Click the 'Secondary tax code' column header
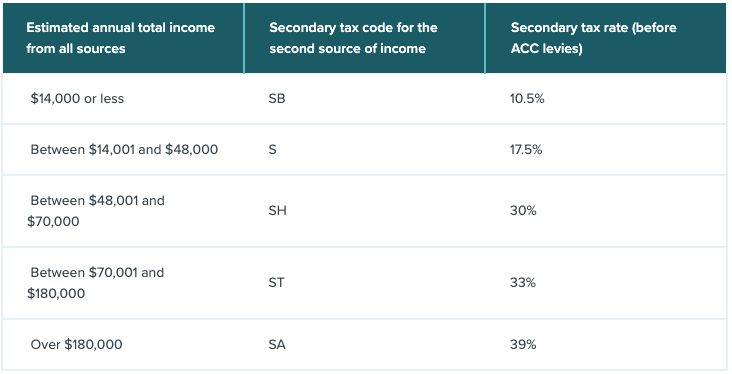This screenshot has width=732, height=374. [x=365, y=38]
